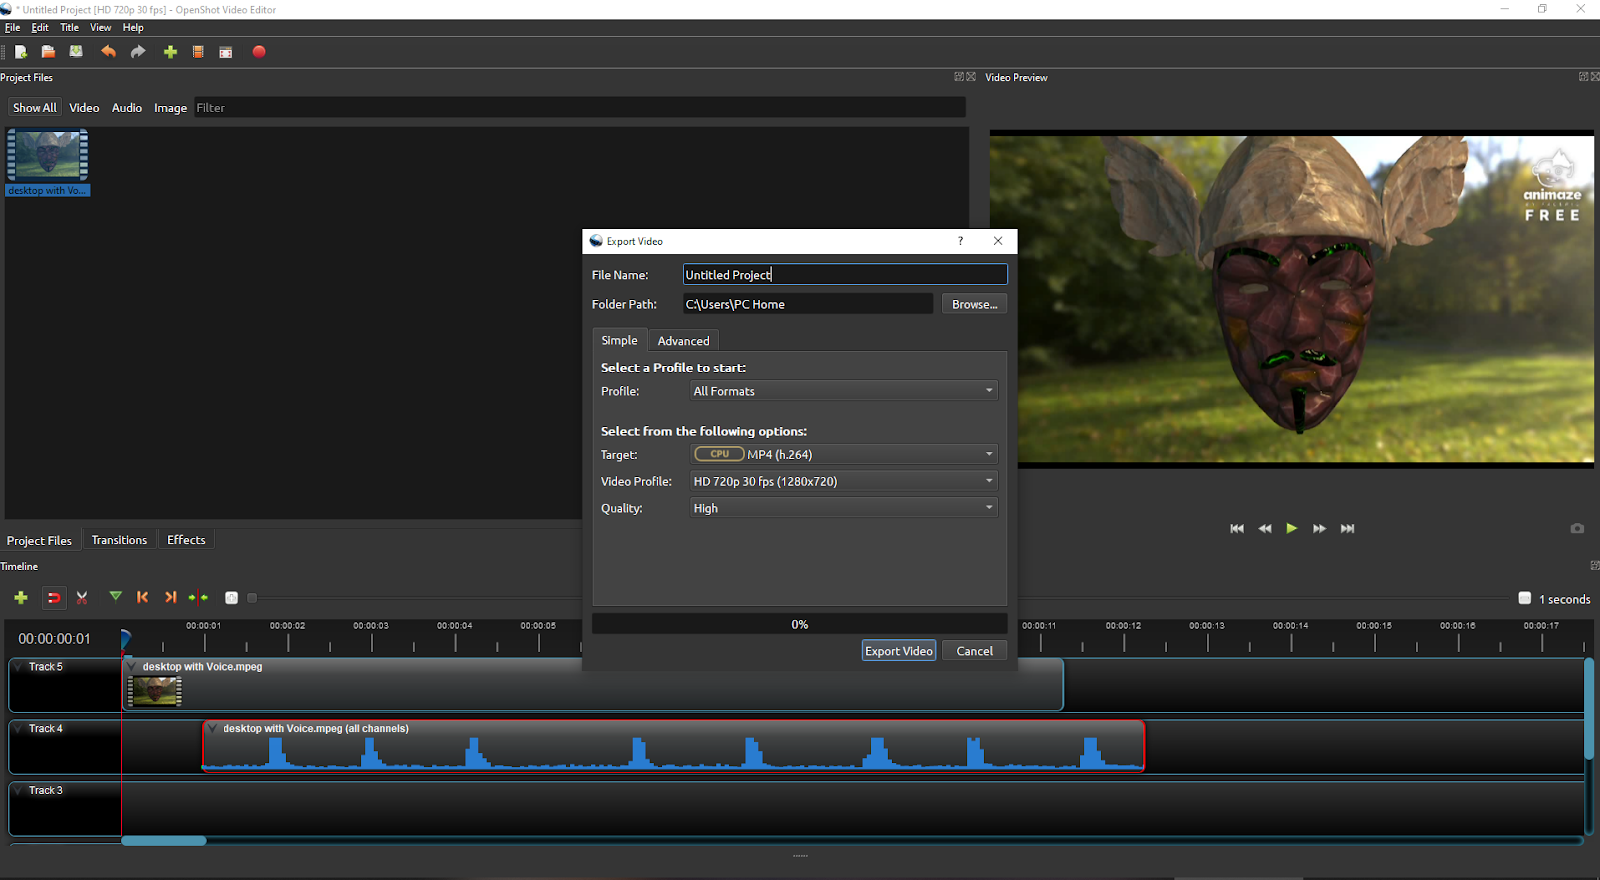Open the File menu
This screenshot has width=1600, height=880.
pyautogui.click(x=12, y=28)
